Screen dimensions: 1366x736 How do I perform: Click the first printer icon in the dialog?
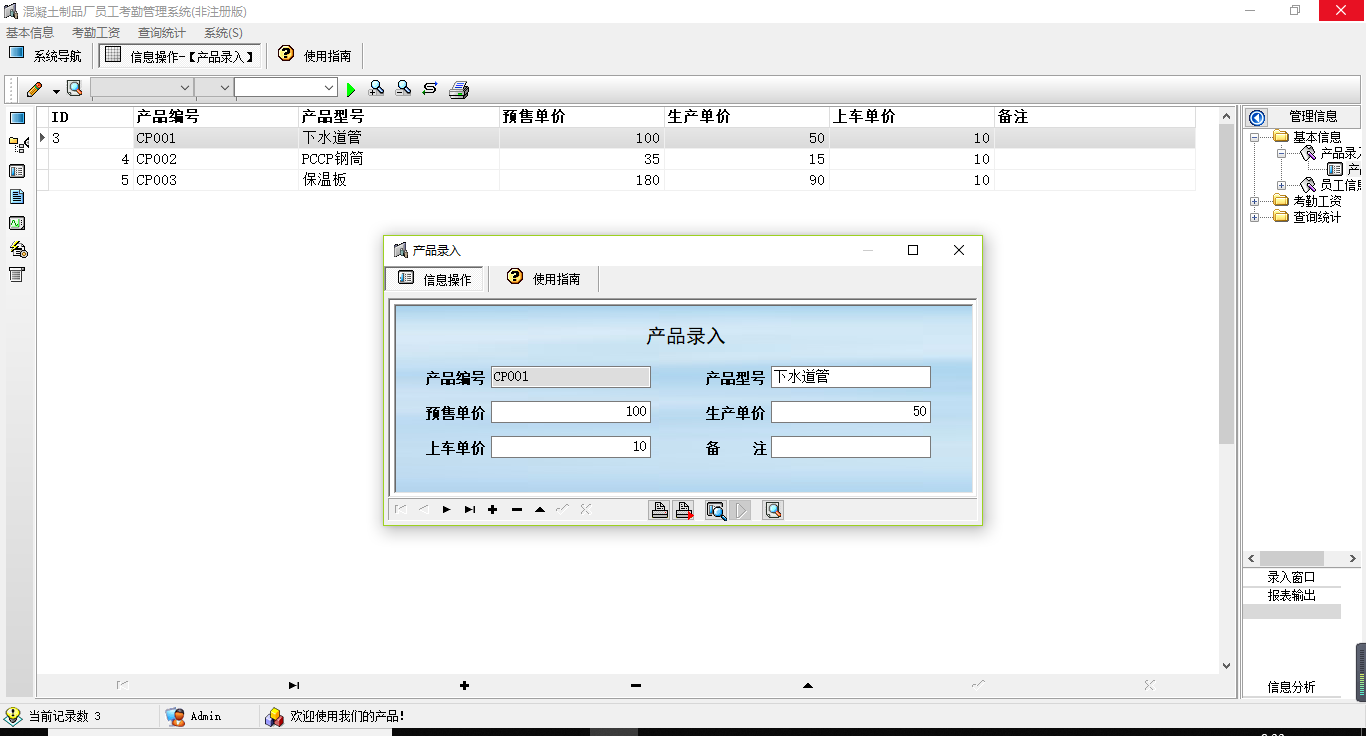[660, 510]
